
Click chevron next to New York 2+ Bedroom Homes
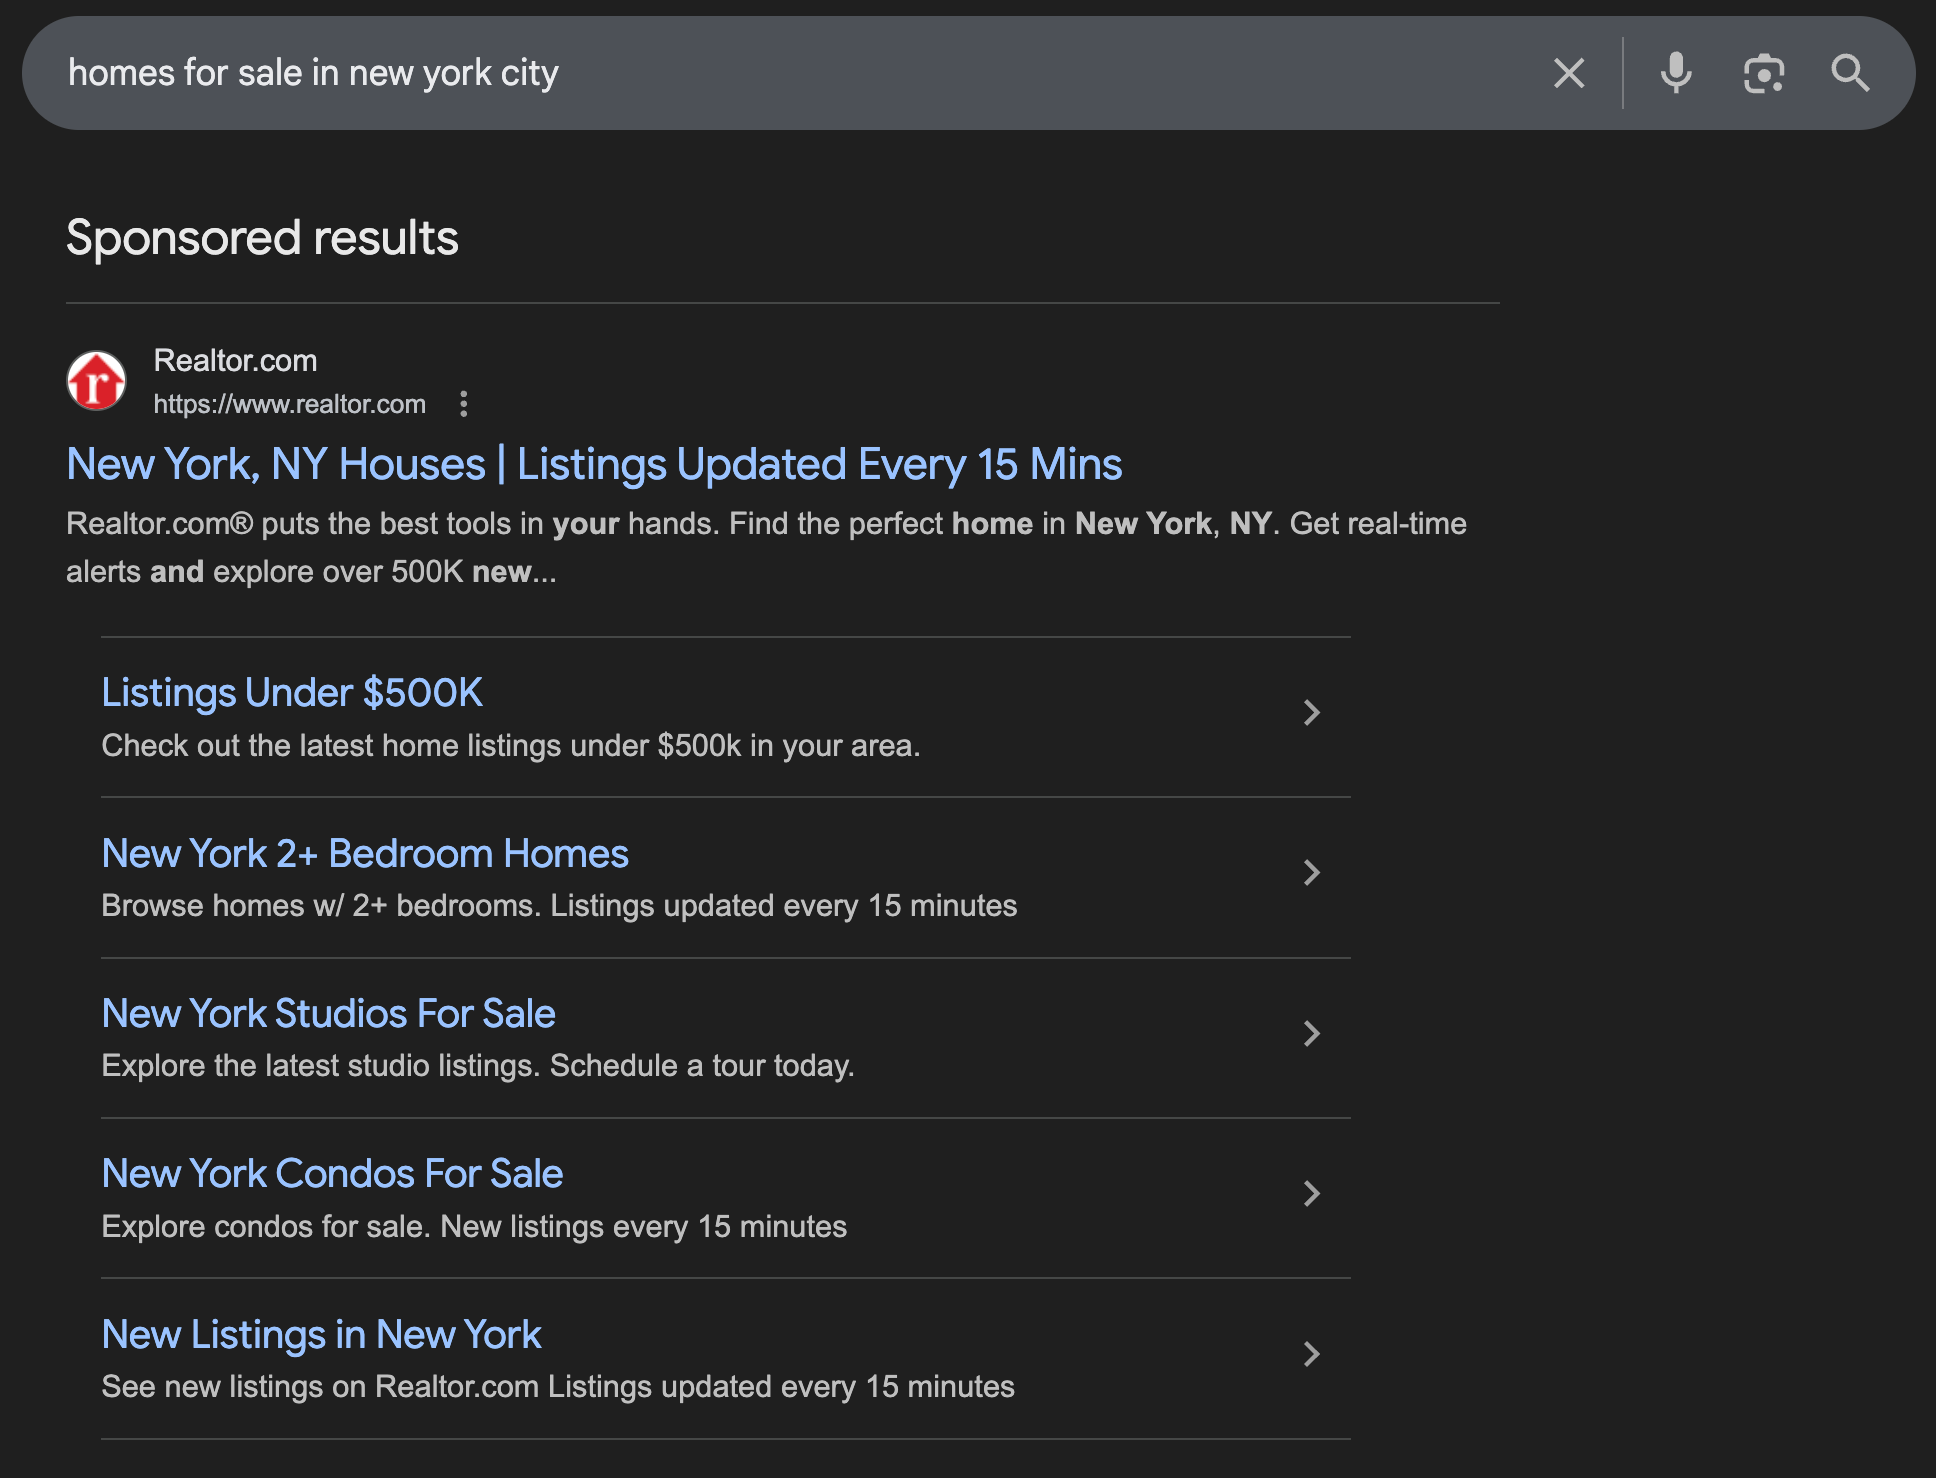(x=1311, y=873)
